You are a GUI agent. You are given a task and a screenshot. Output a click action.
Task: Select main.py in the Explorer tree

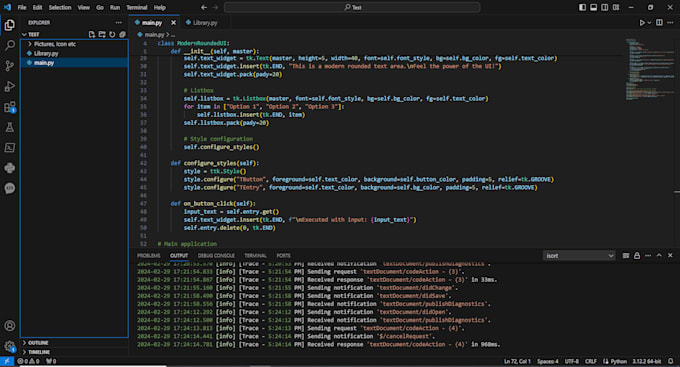[x=44, y=63]
